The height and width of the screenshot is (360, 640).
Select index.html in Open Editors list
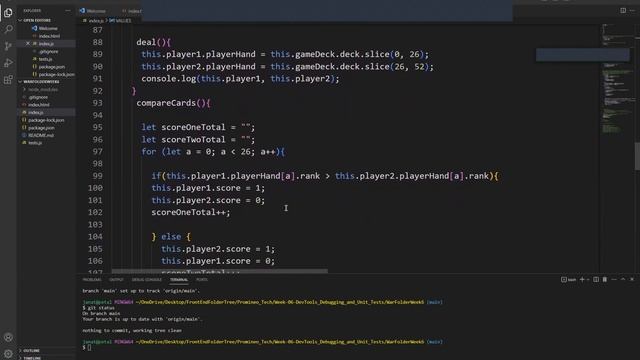pos(49,36)
